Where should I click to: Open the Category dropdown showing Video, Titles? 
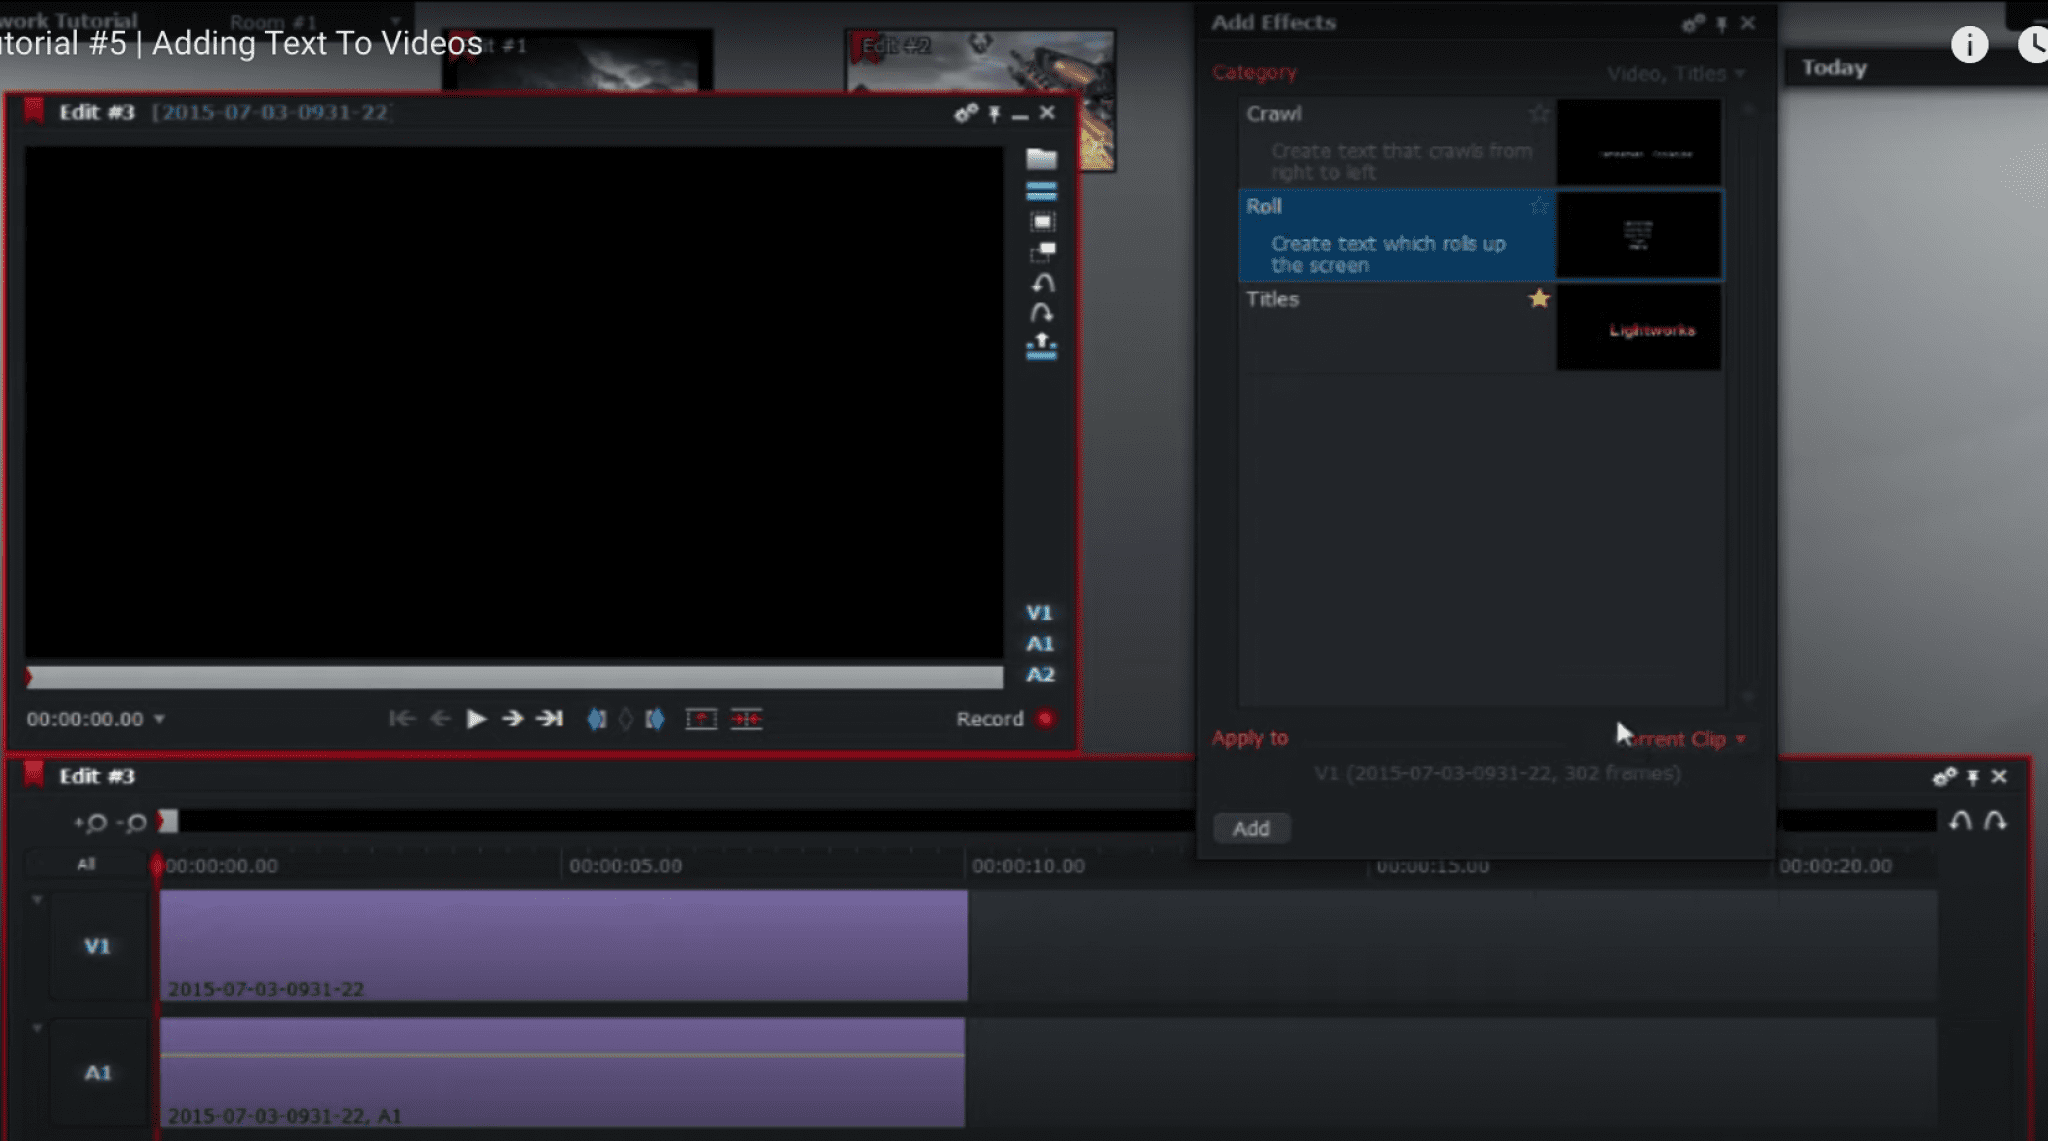1676,74
